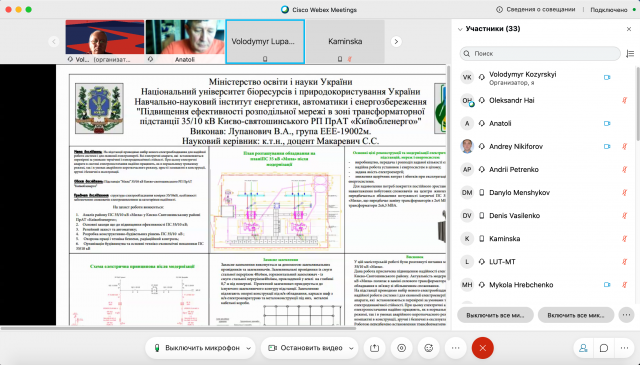Unmute all with Включить все мик... button
The image size is (640, 365).
pyautogui.click(x=576, y=315)
